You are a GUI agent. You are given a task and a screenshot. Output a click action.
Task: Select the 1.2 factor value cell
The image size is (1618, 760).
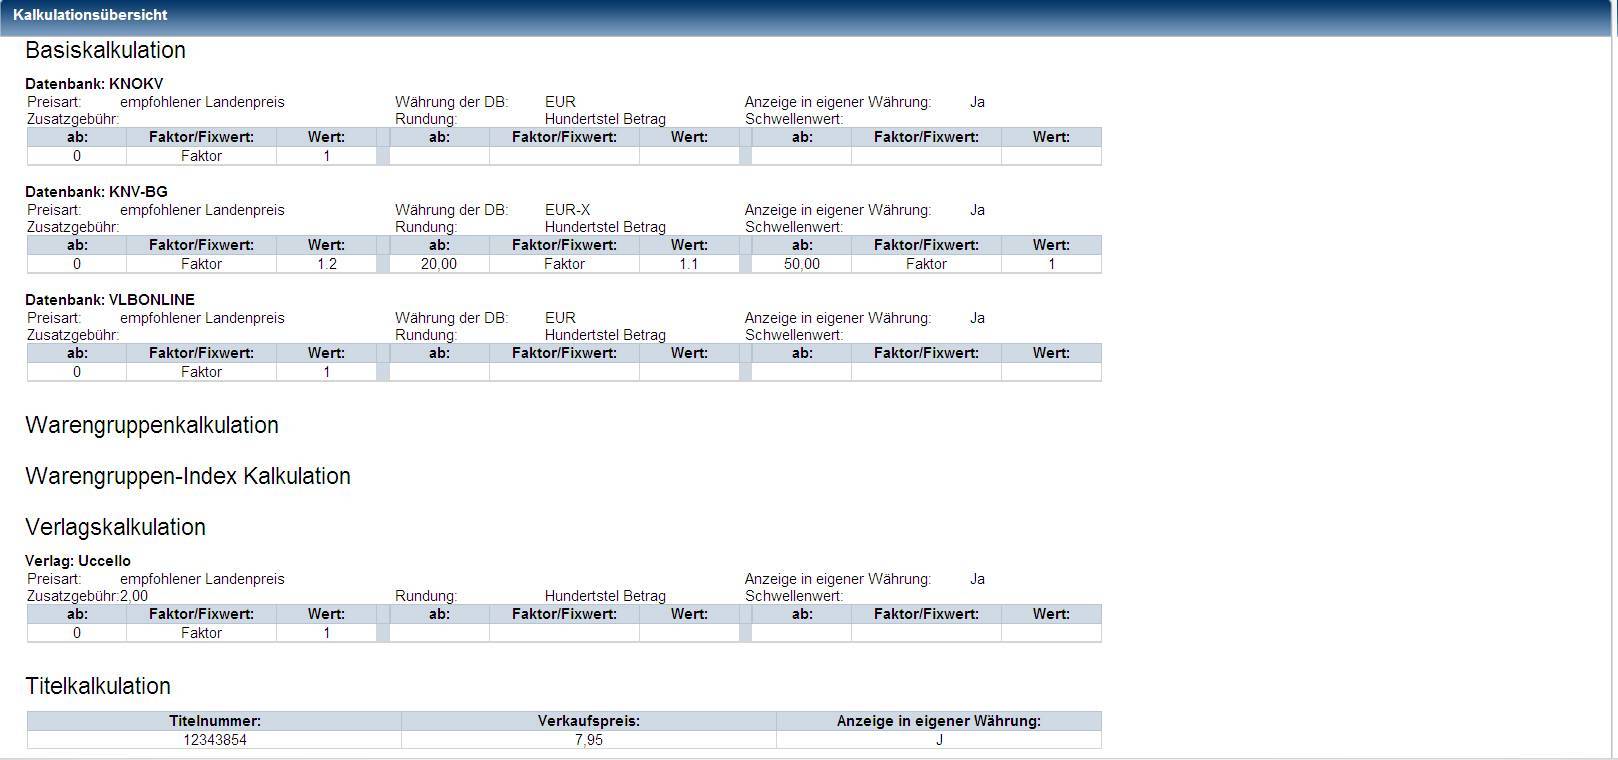click(x=326, y=264)
